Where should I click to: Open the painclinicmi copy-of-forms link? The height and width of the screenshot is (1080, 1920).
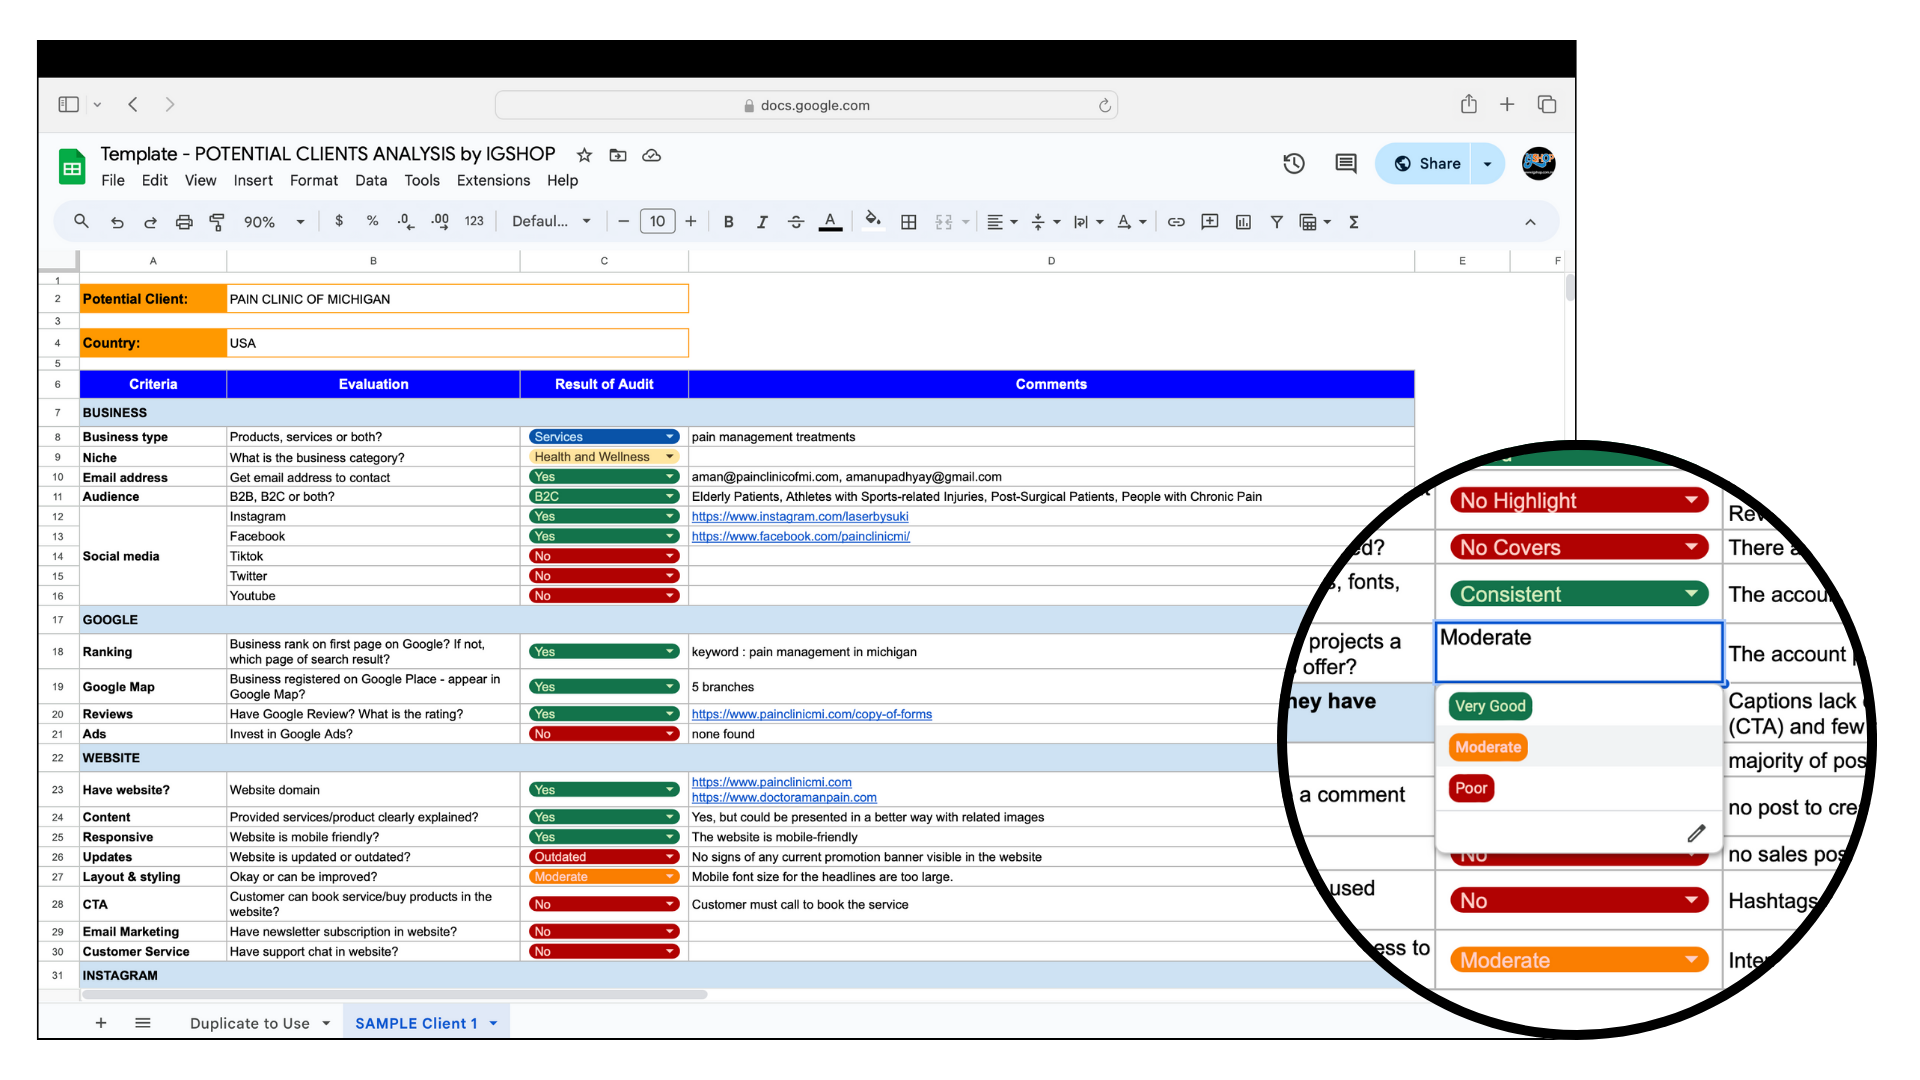click(811, 714)
